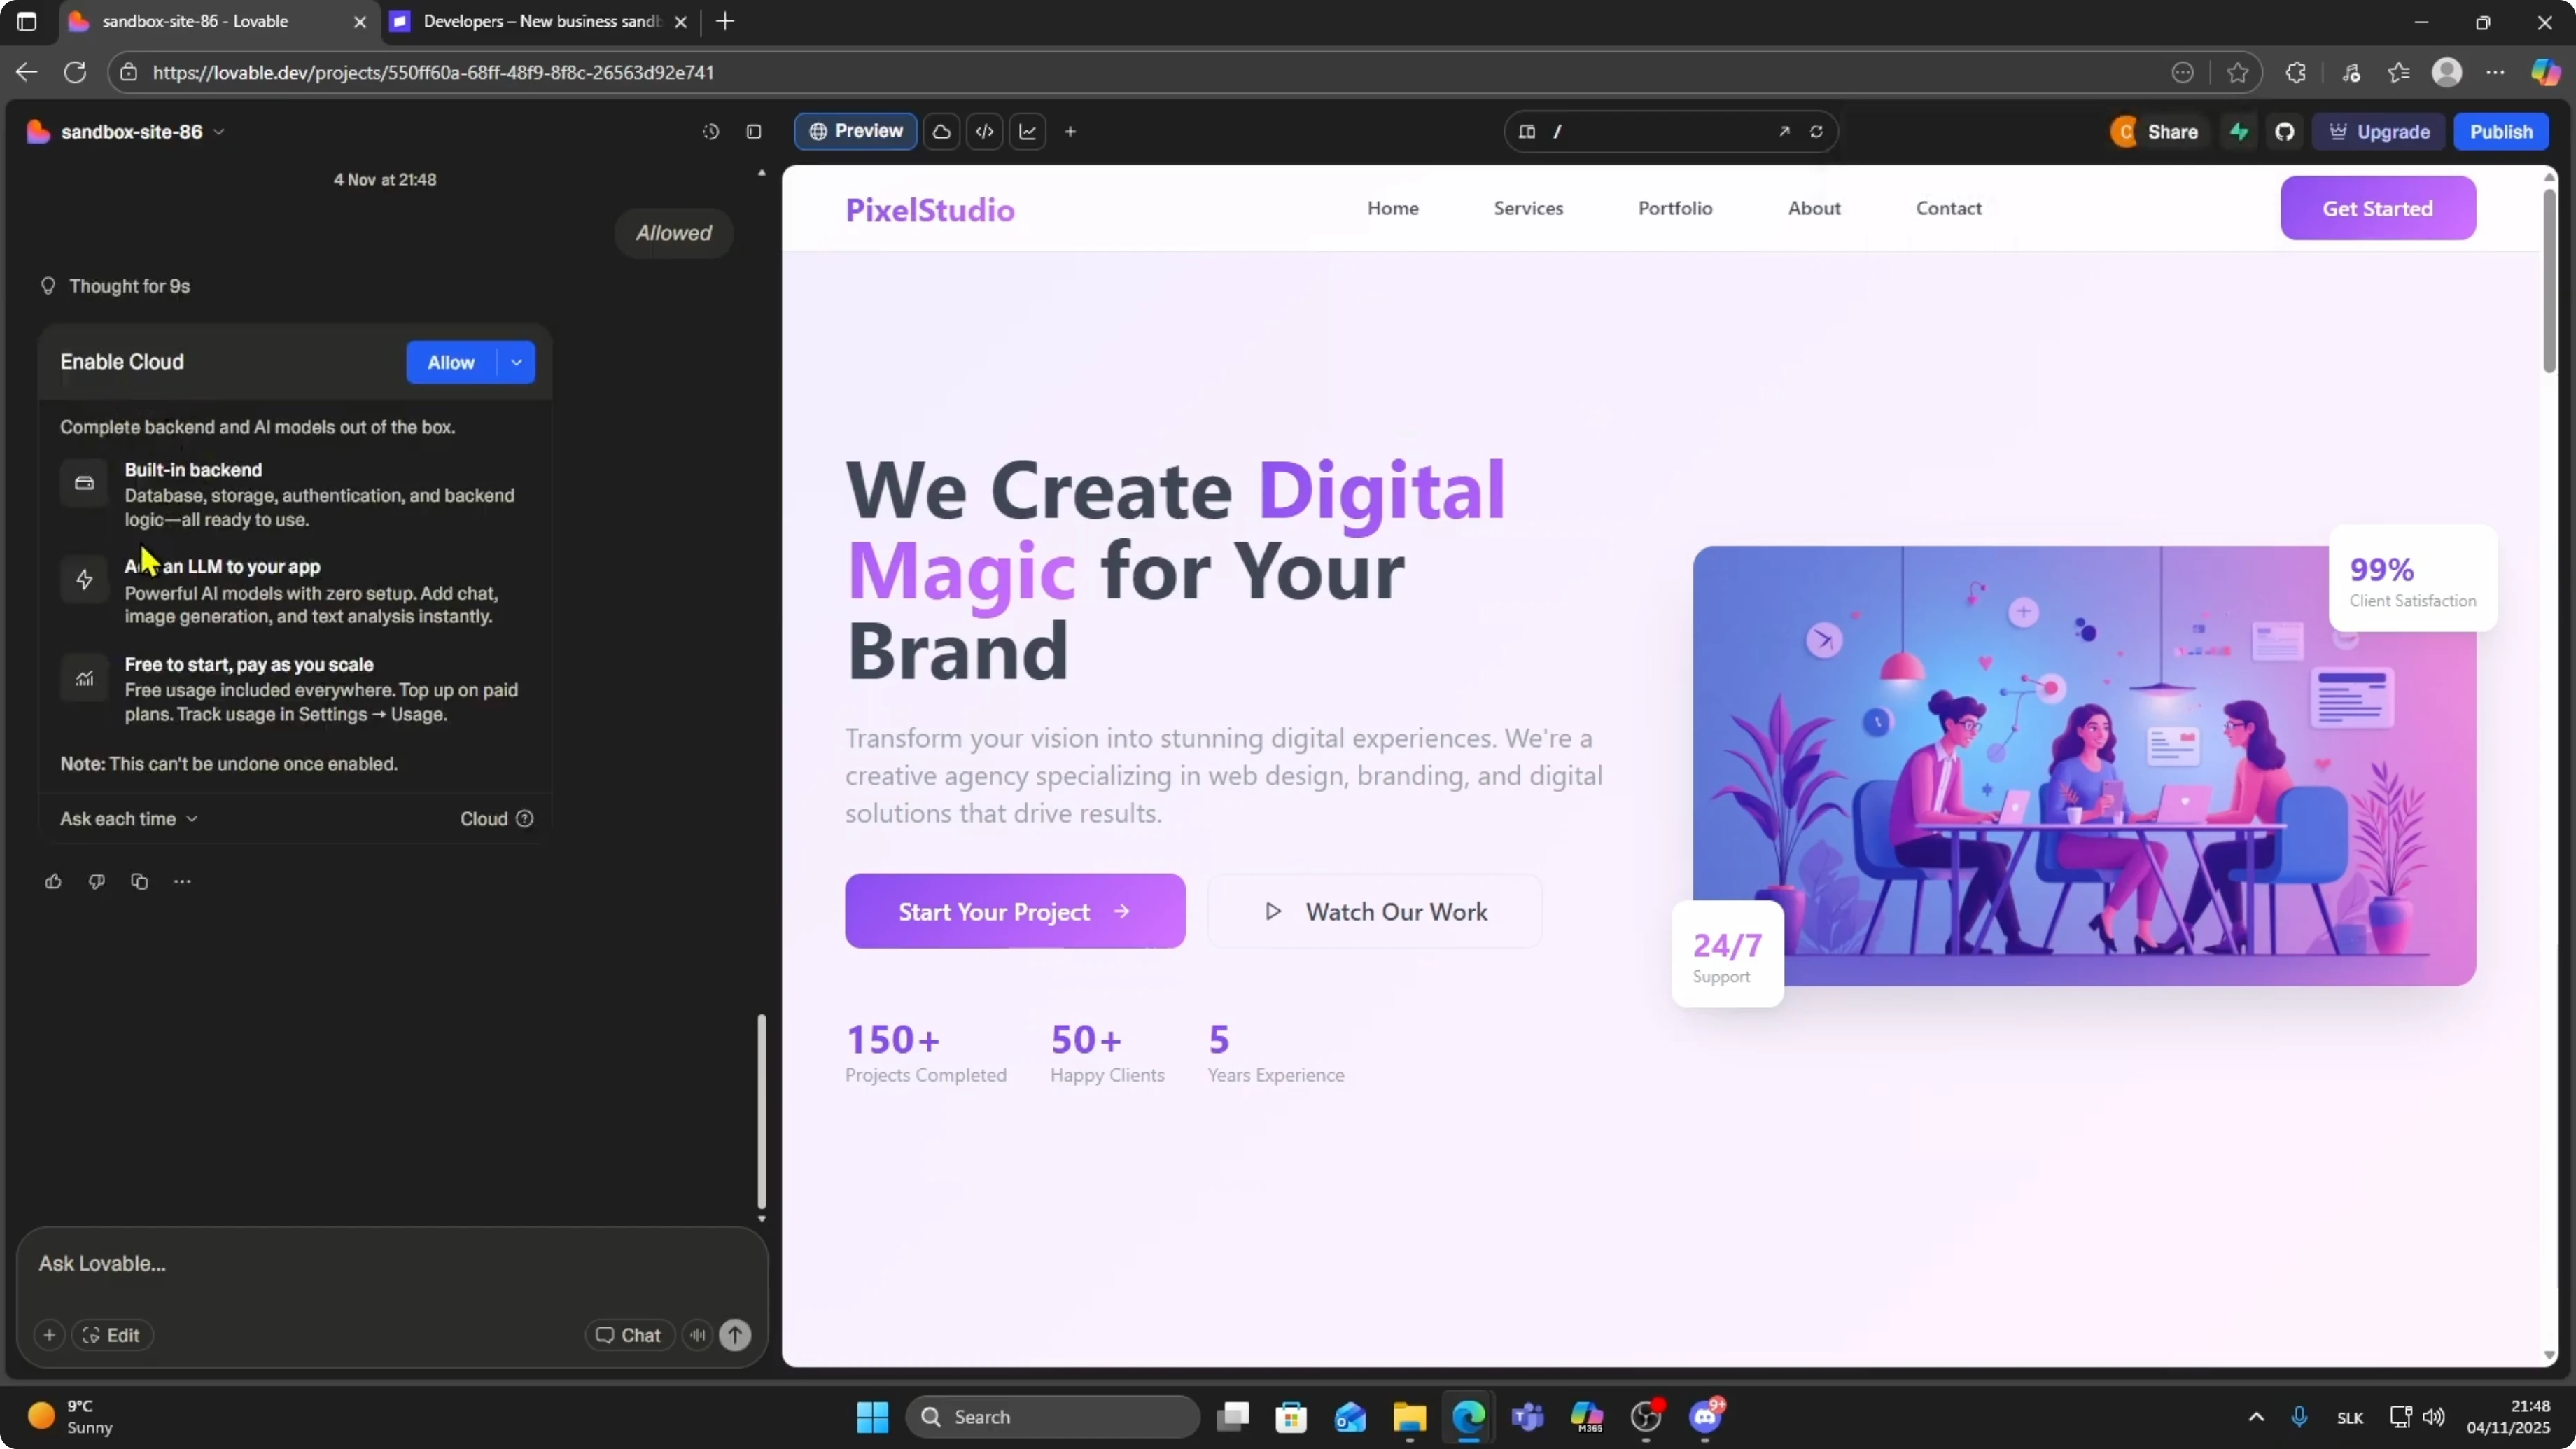Click the thumbs down feedback icon
This screenshot has height=1449, width=2576.
click(96, 881)
